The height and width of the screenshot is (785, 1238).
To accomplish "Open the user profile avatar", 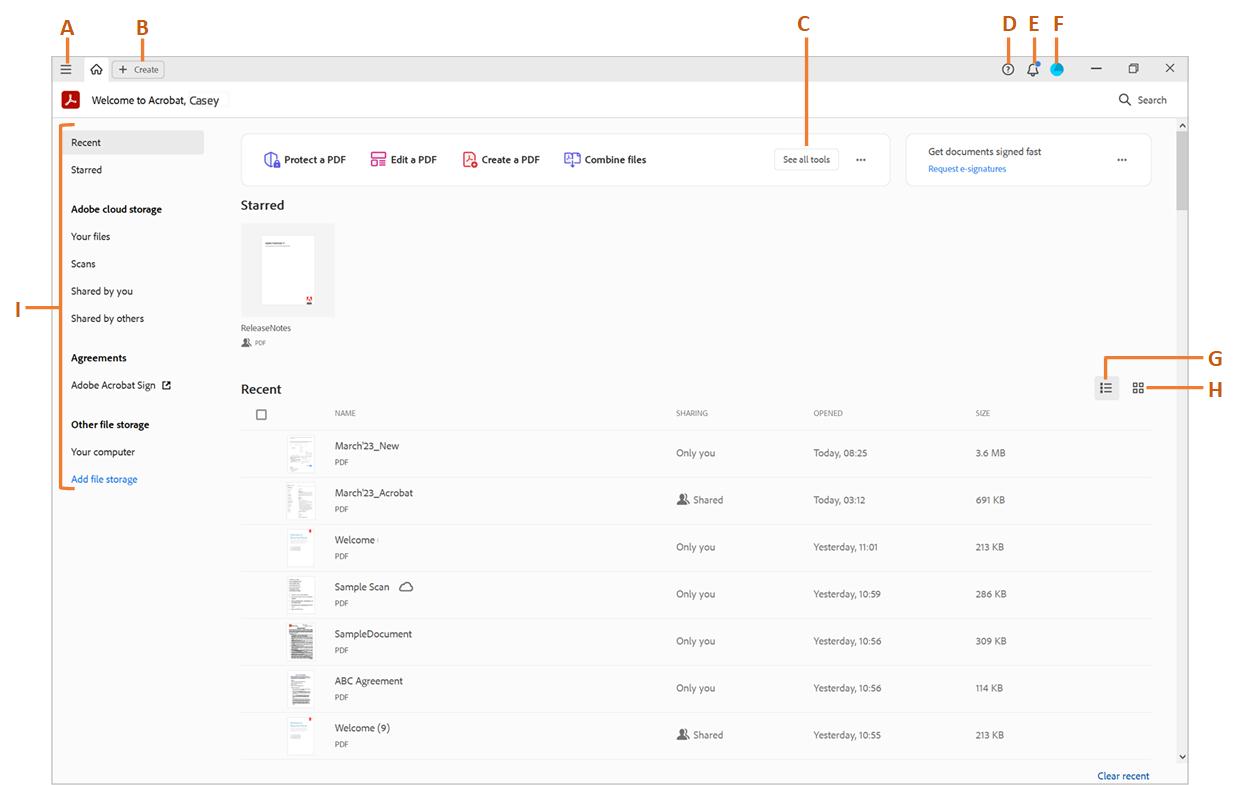I will tap(1056, 69).
